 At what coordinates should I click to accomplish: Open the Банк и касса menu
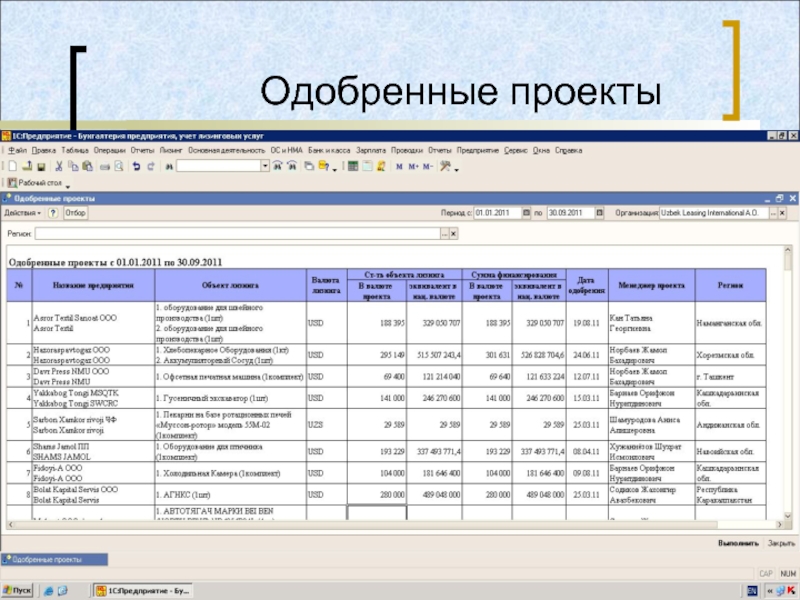[x=329, y=151]
